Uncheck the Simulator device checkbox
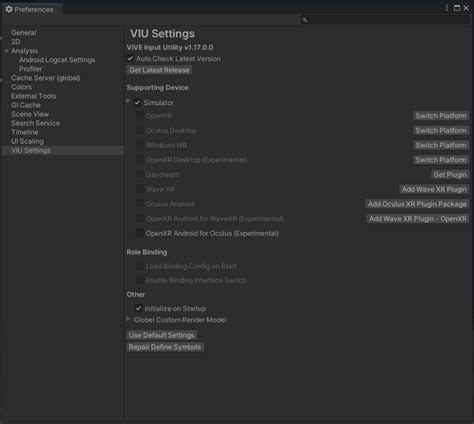This screenshot has height=424, width=474. pos(137,102)
